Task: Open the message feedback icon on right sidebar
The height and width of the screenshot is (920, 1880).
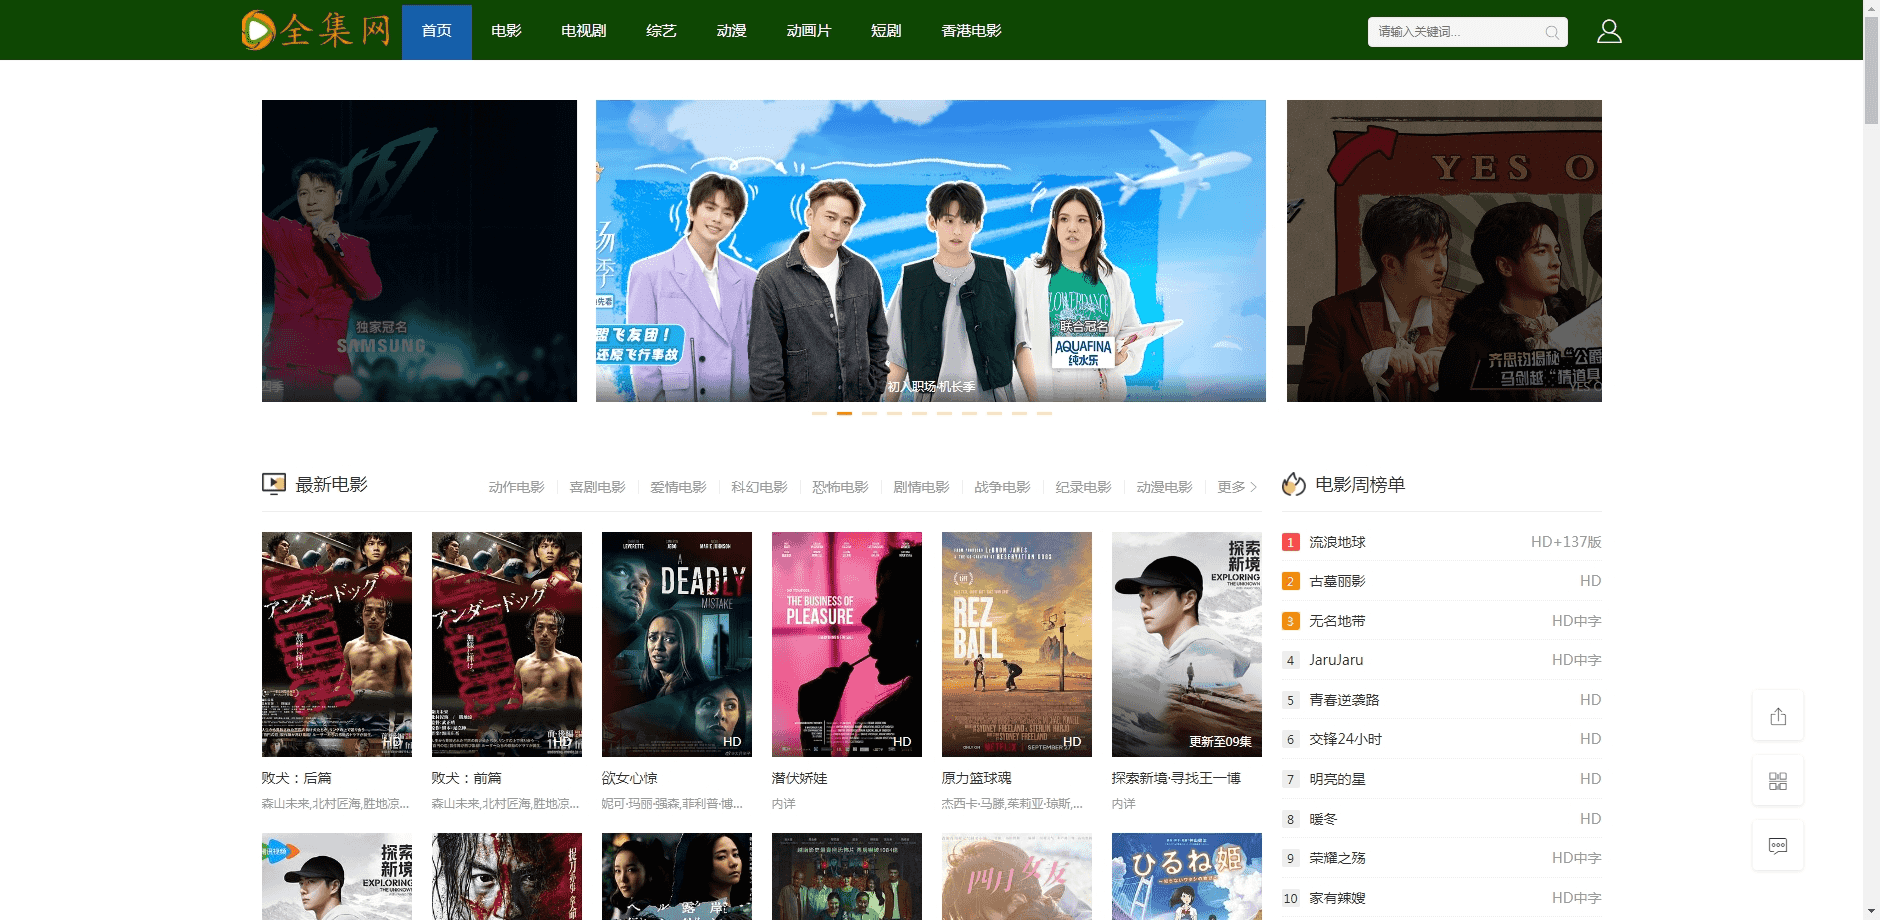Action: click(x=1778, y=846)
